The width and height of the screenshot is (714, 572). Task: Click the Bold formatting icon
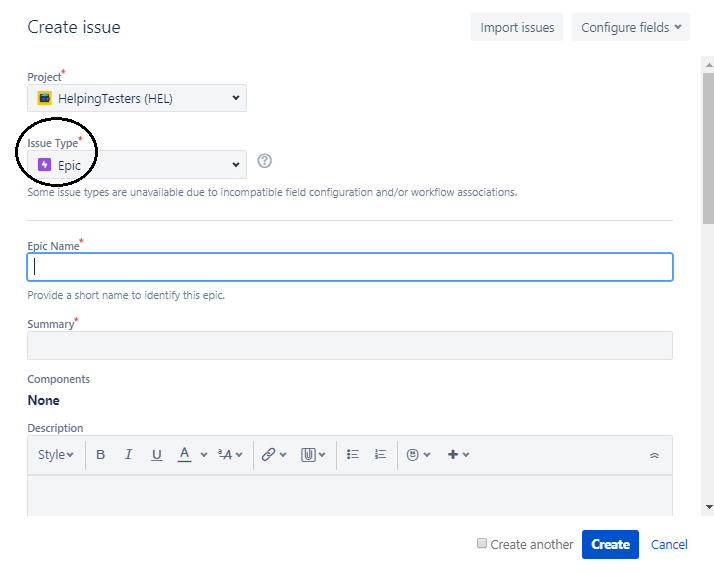point(101,455)
